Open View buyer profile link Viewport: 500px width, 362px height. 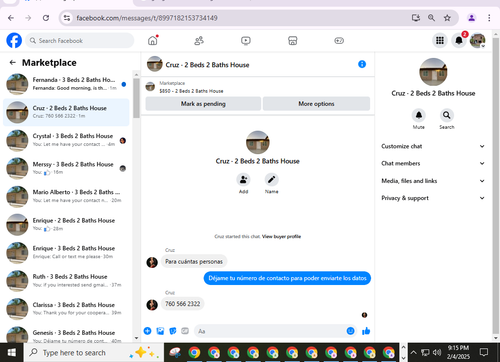pos(281,236)
